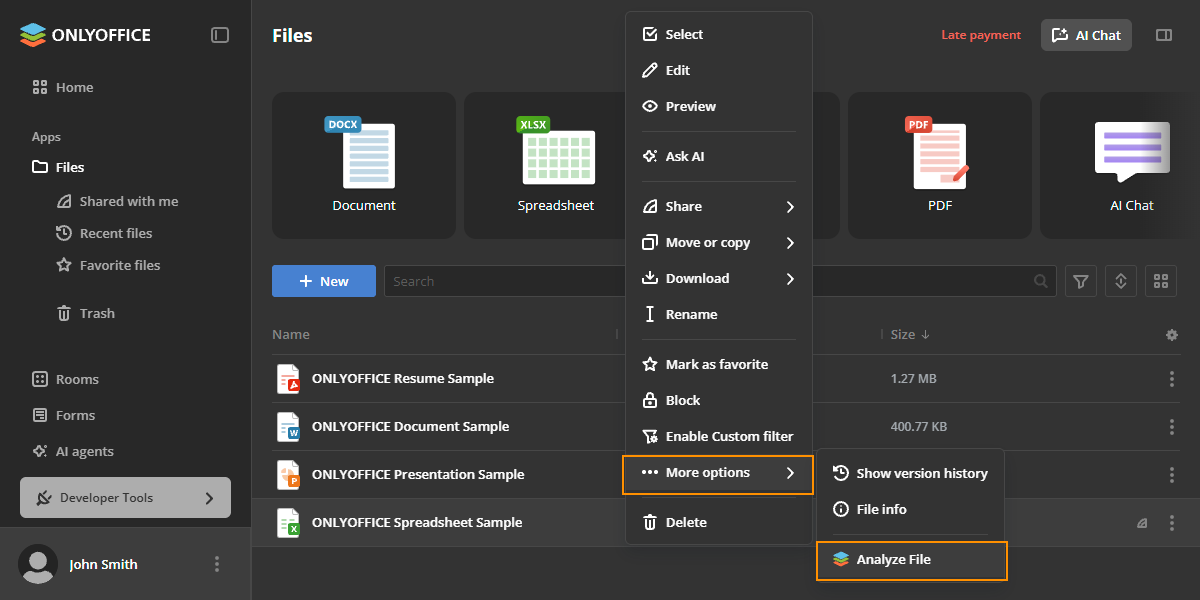1200x600 pixels.
Task: Mark the file as favorite
Action: 718,364
